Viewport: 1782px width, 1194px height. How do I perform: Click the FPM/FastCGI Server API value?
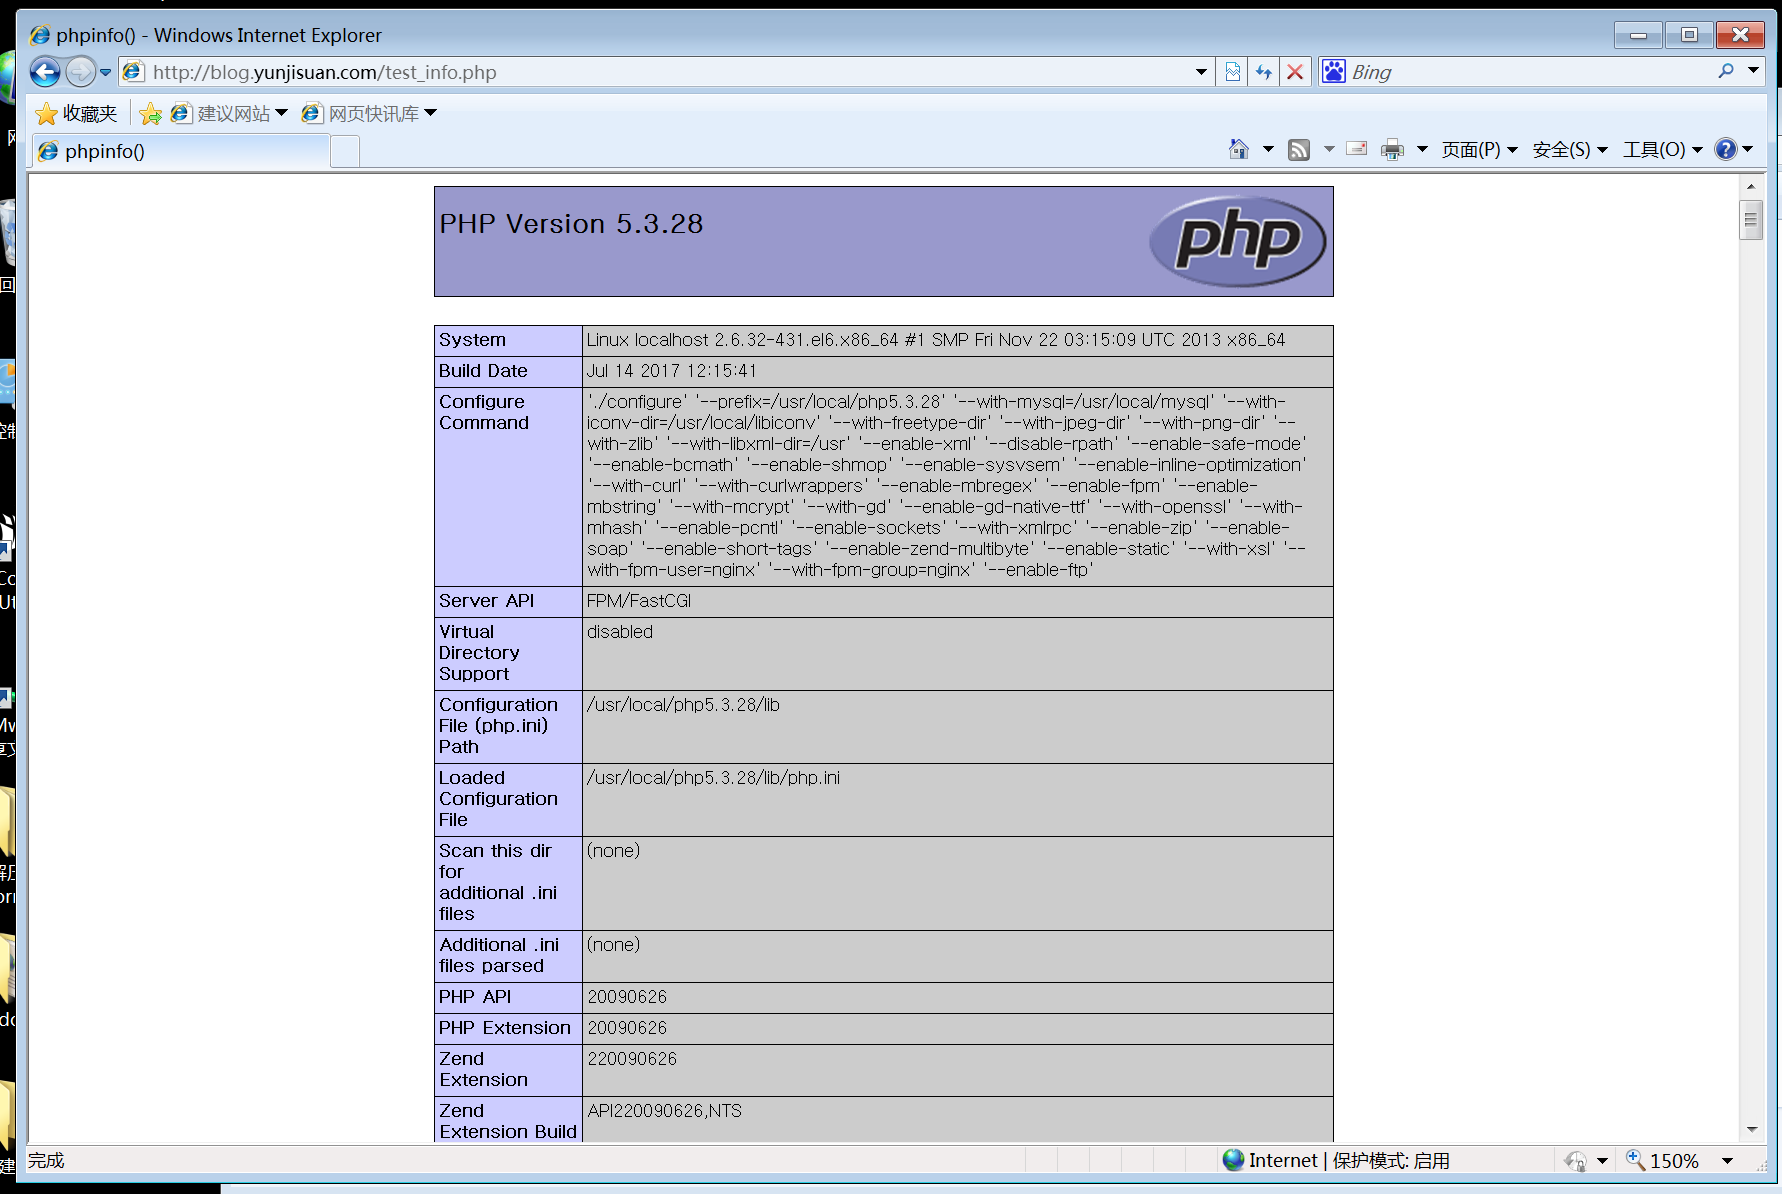point(638,601)
